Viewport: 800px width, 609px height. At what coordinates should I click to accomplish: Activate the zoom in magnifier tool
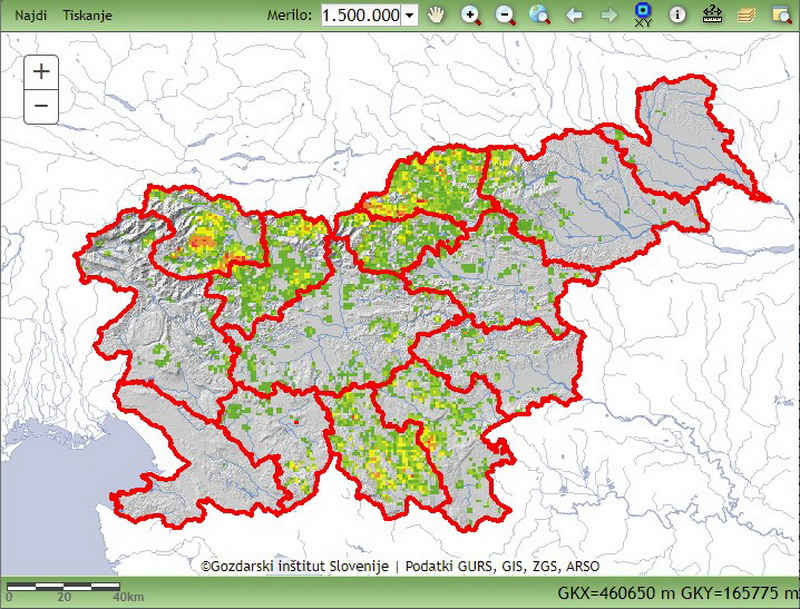[471, 15]
